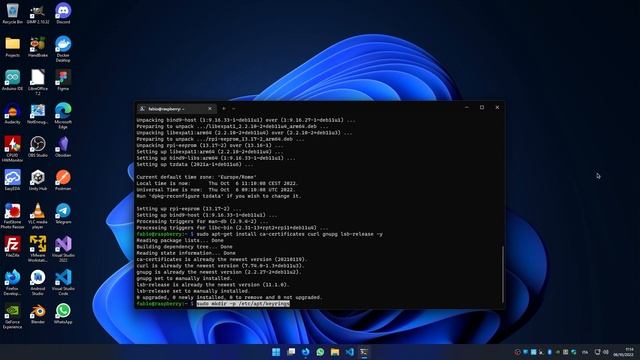Launch OBS Studio from desktop
This screenshot has width=640, height=360.
tap(38, 147)
